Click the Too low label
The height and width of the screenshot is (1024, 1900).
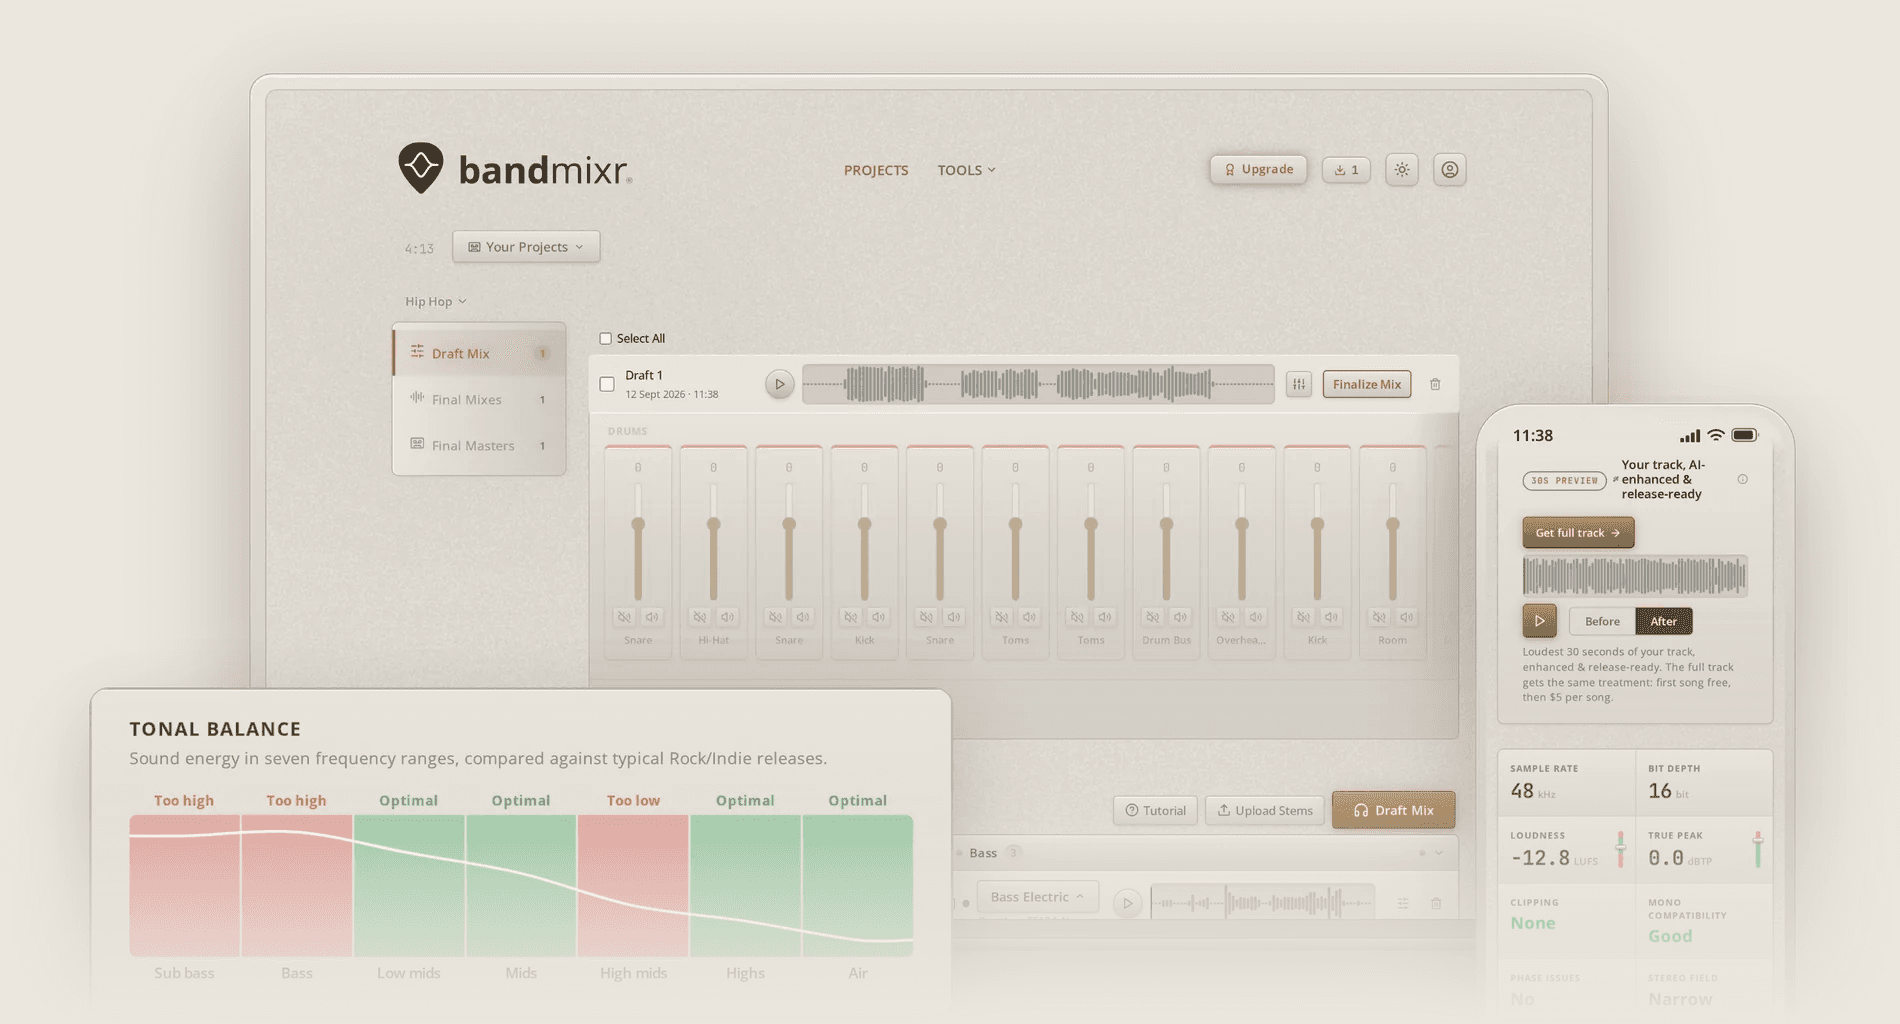point(633,801)
